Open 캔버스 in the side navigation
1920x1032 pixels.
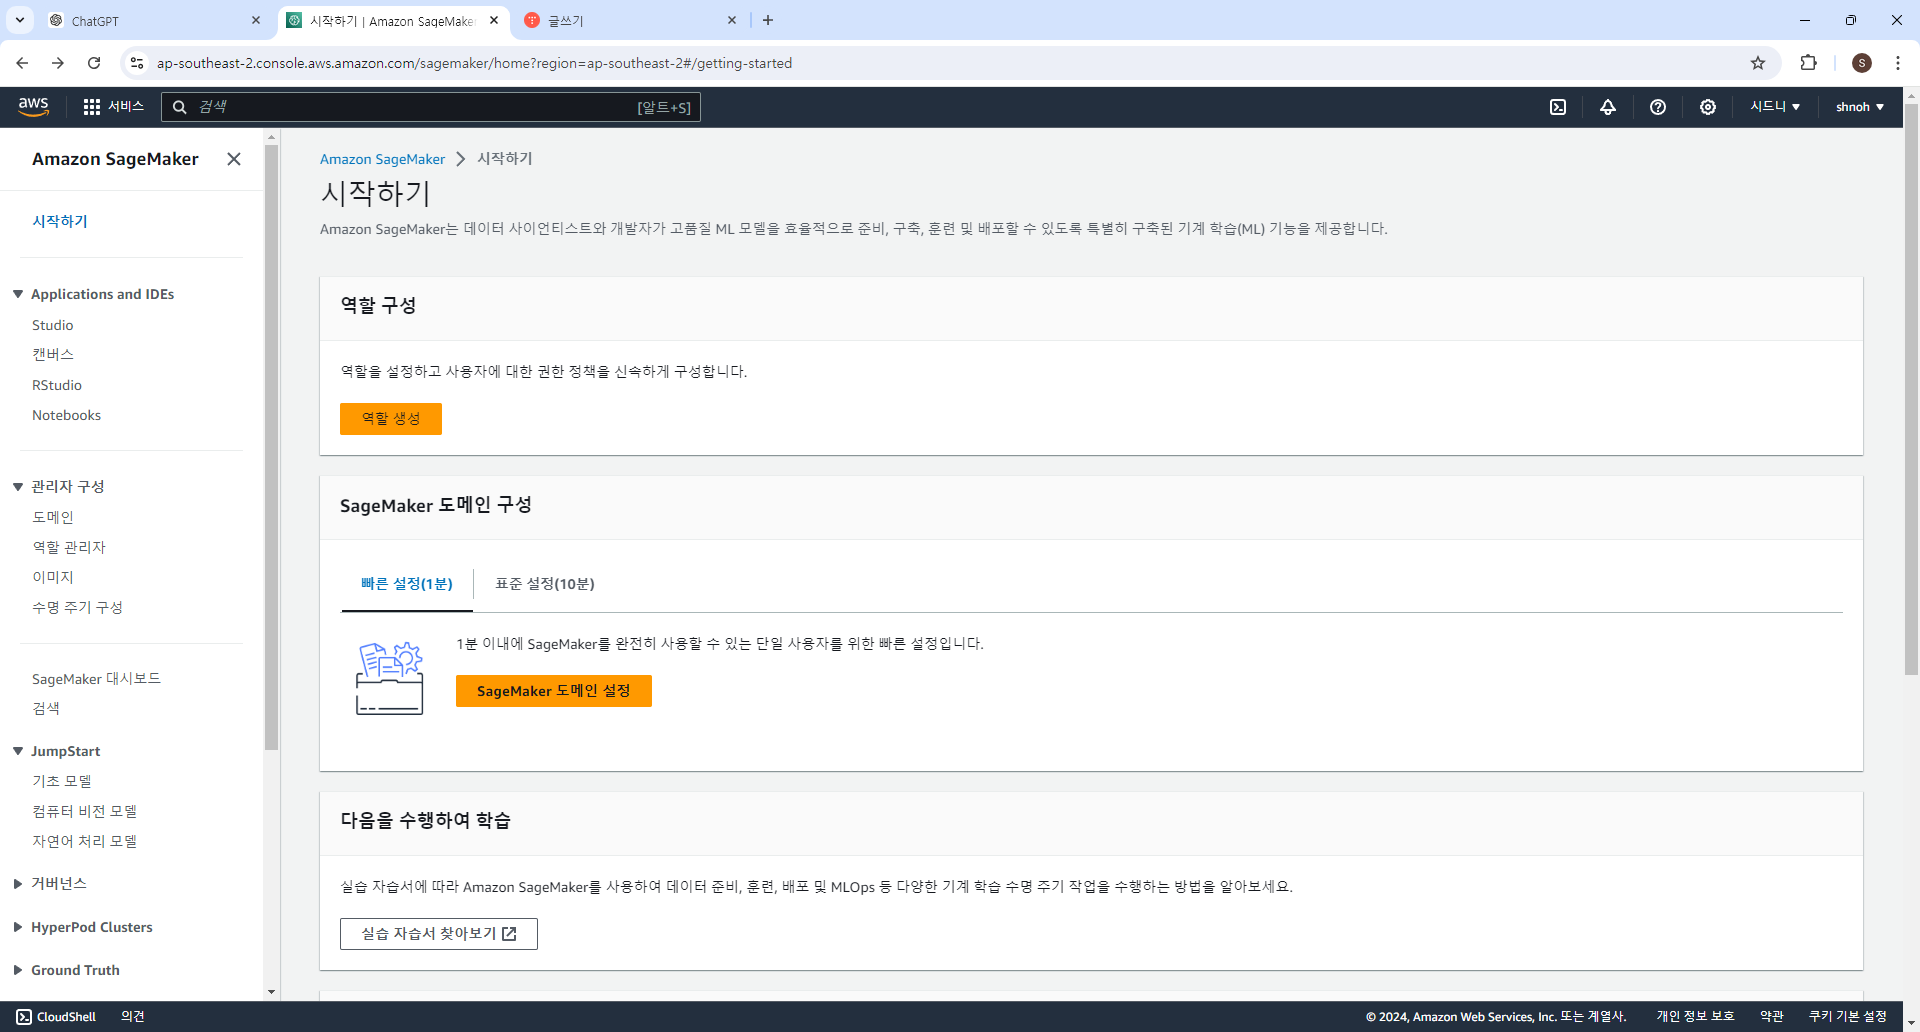click(53, 355)
